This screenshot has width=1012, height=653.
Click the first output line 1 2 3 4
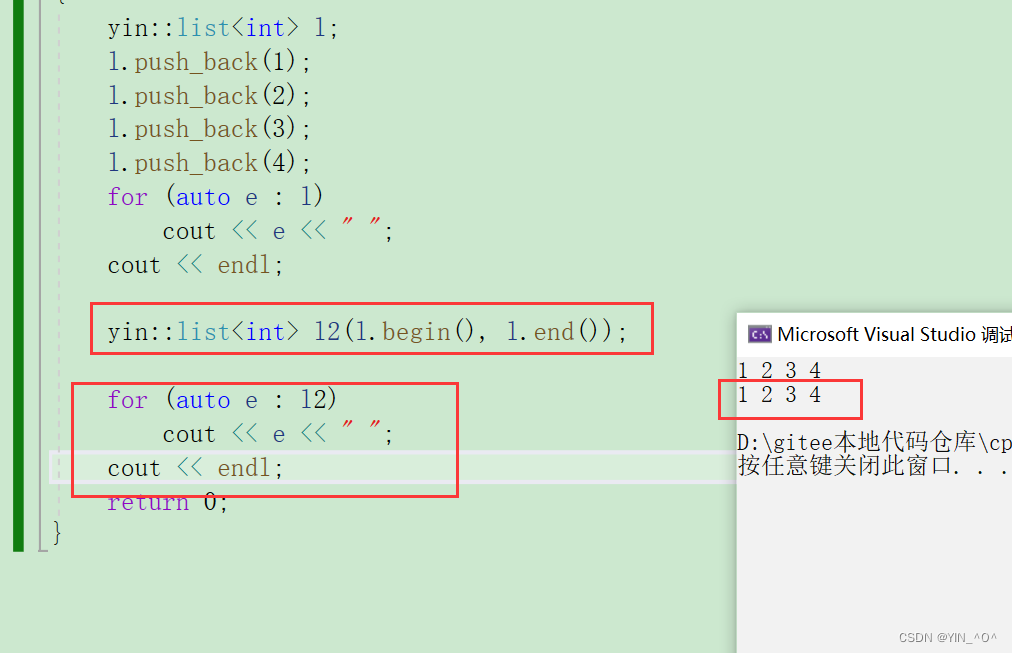point(778,369)
